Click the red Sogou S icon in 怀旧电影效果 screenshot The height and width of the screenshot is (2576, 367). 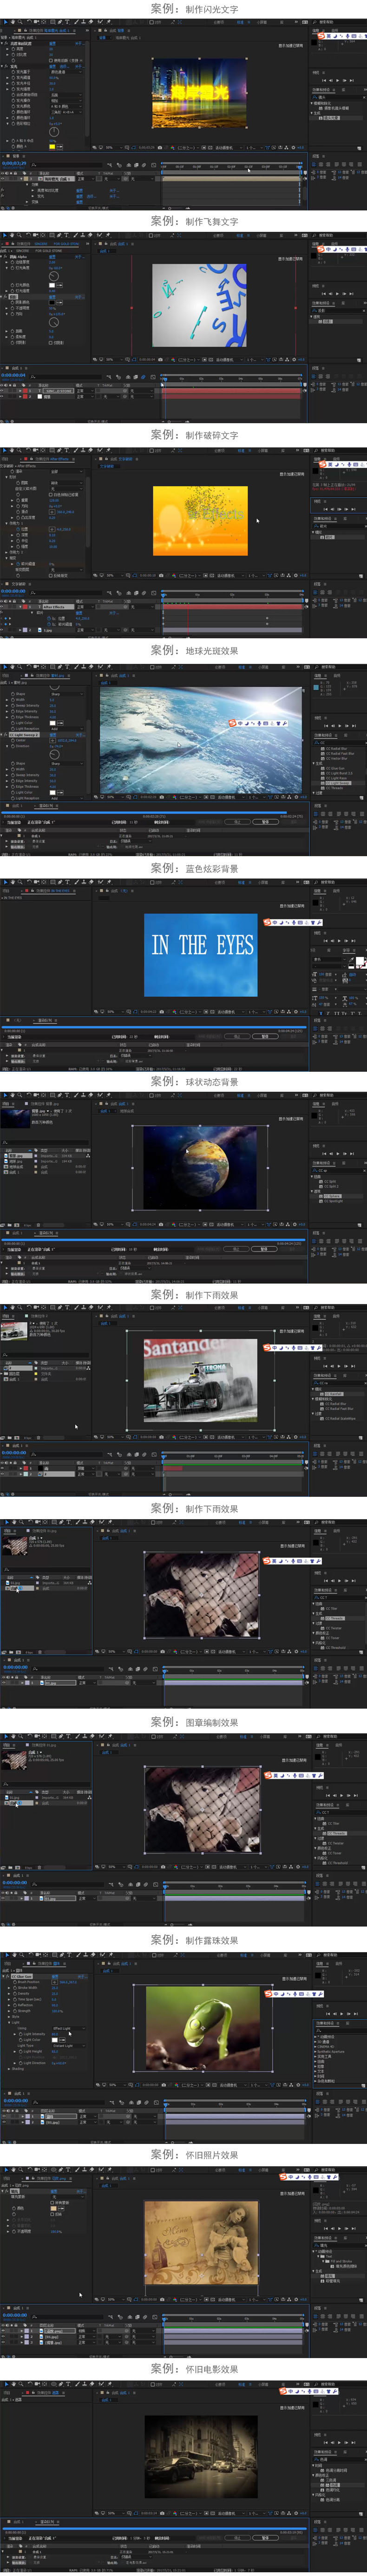click(283, 2391)
